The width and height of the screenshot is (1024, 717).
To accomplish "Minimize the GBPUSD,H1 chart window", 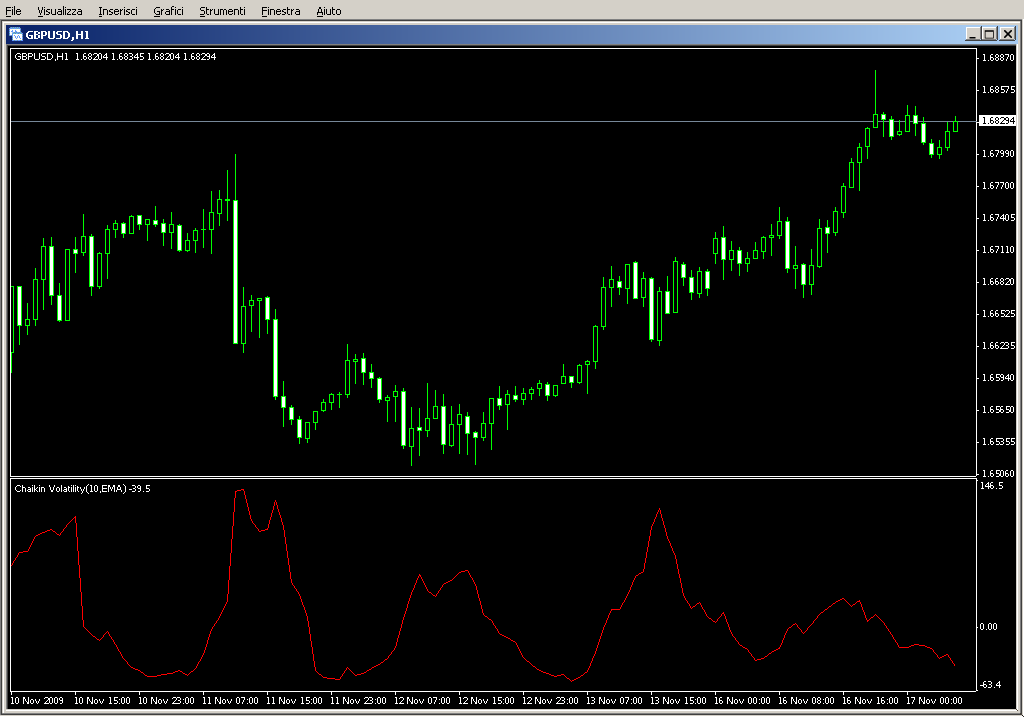I will [x=972, y=34].
